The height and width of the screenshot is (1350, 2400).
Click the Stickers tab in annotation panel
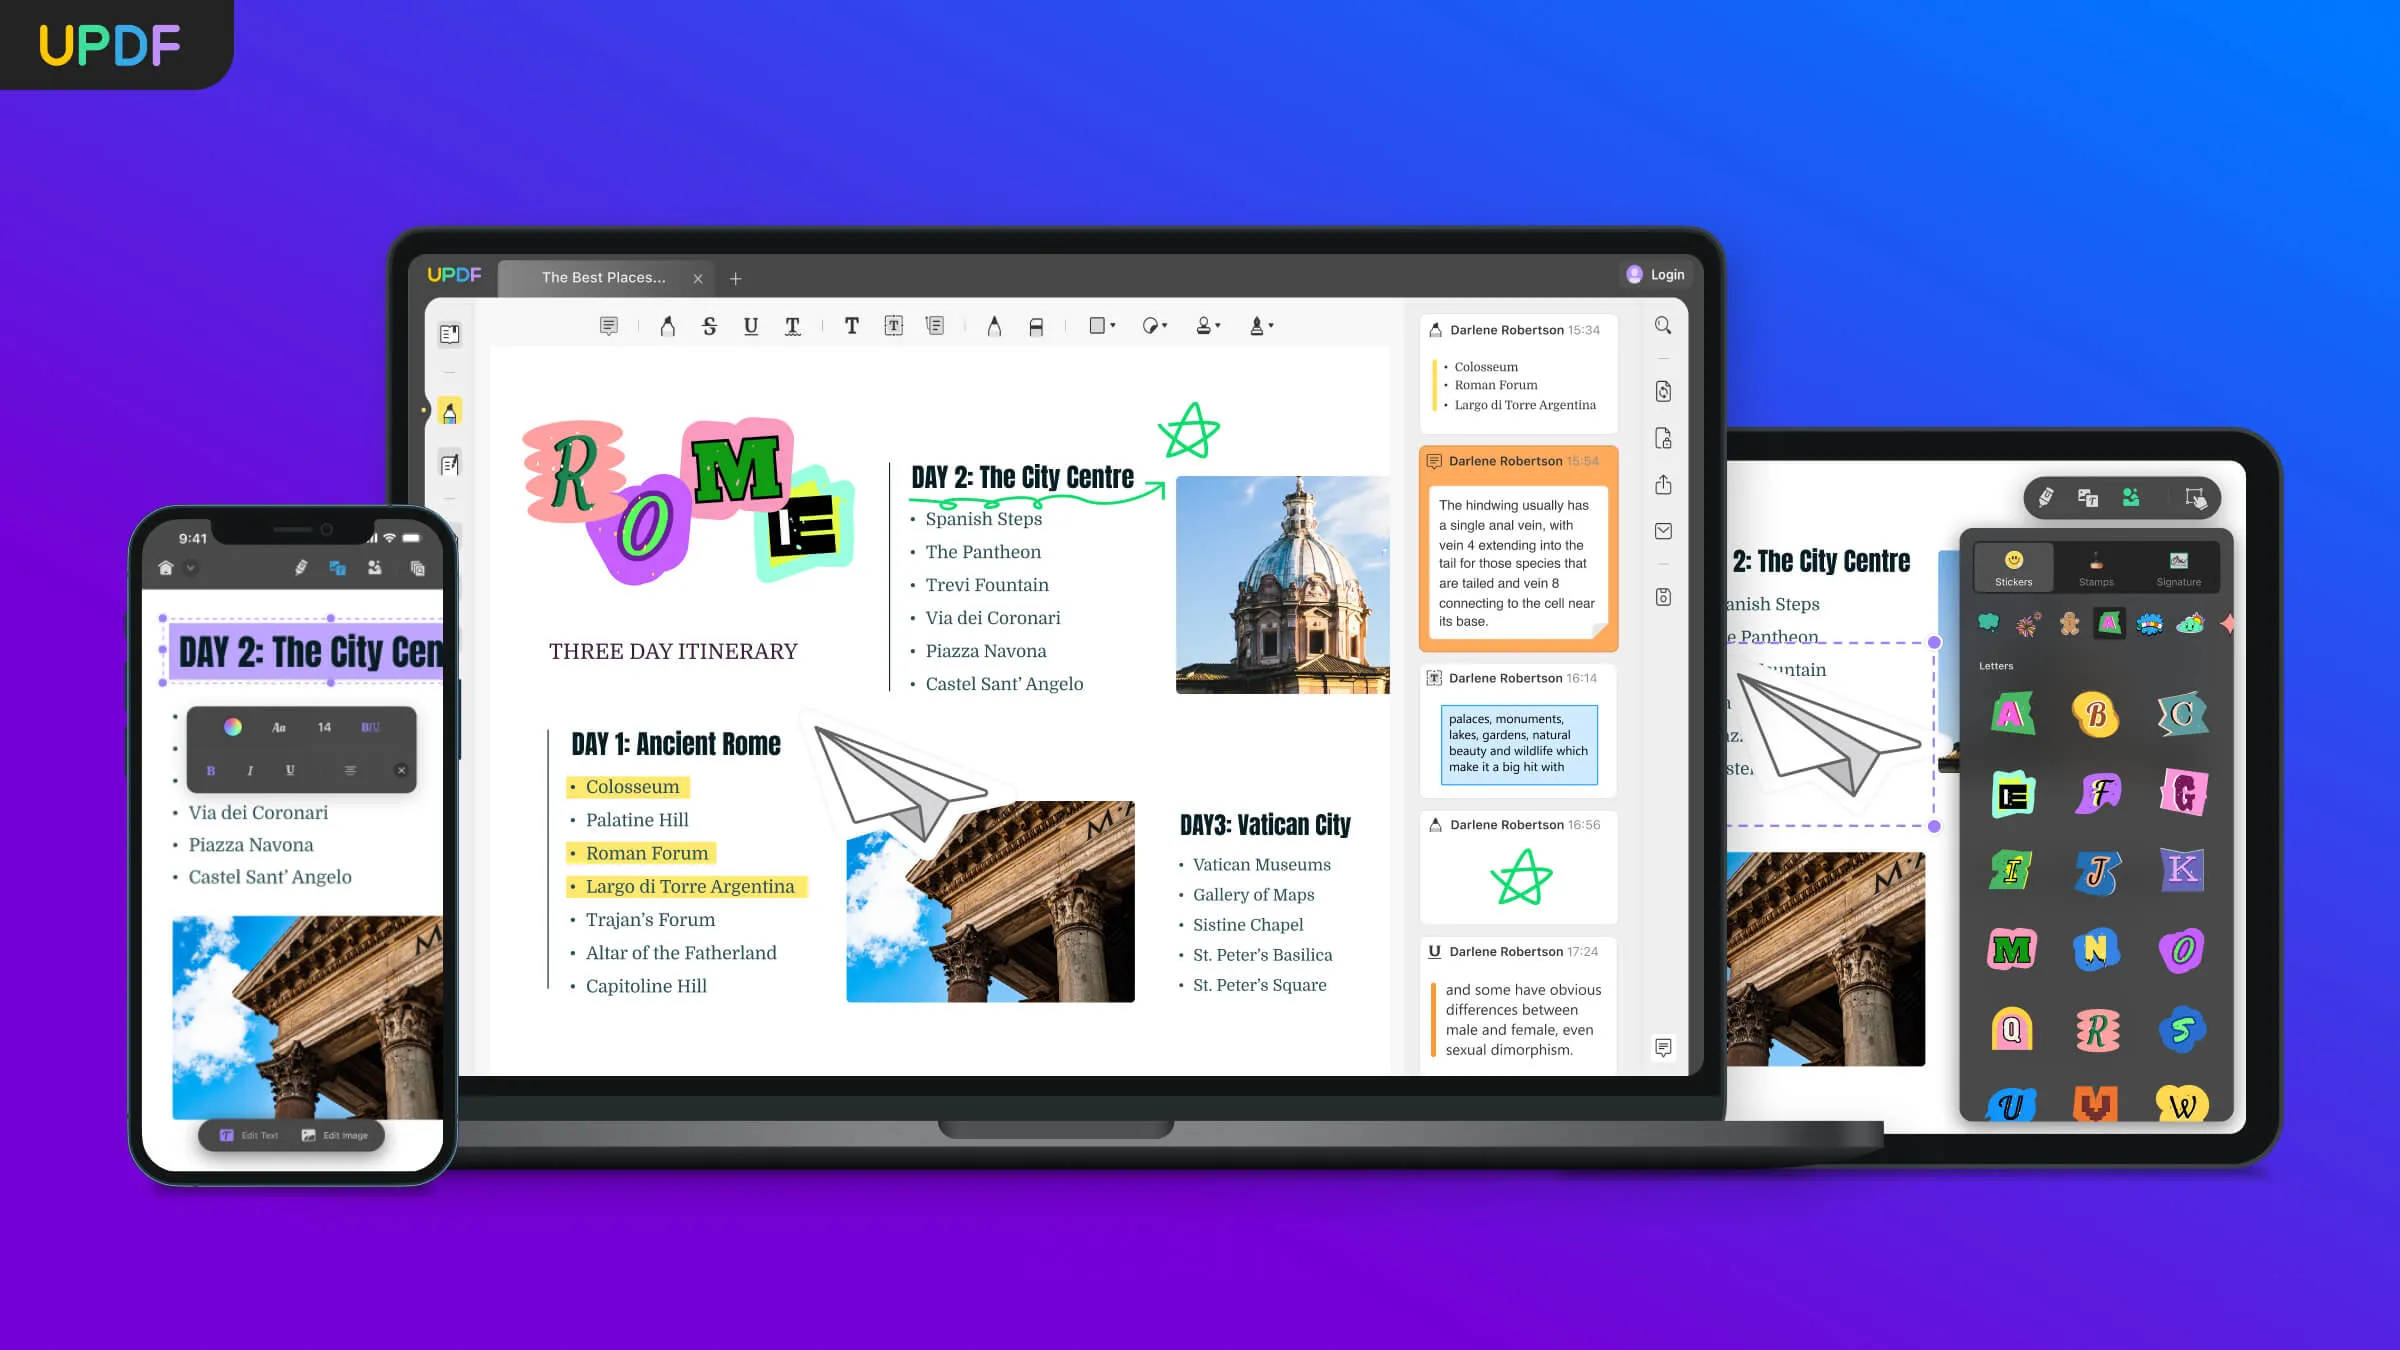coord(2013,565)
